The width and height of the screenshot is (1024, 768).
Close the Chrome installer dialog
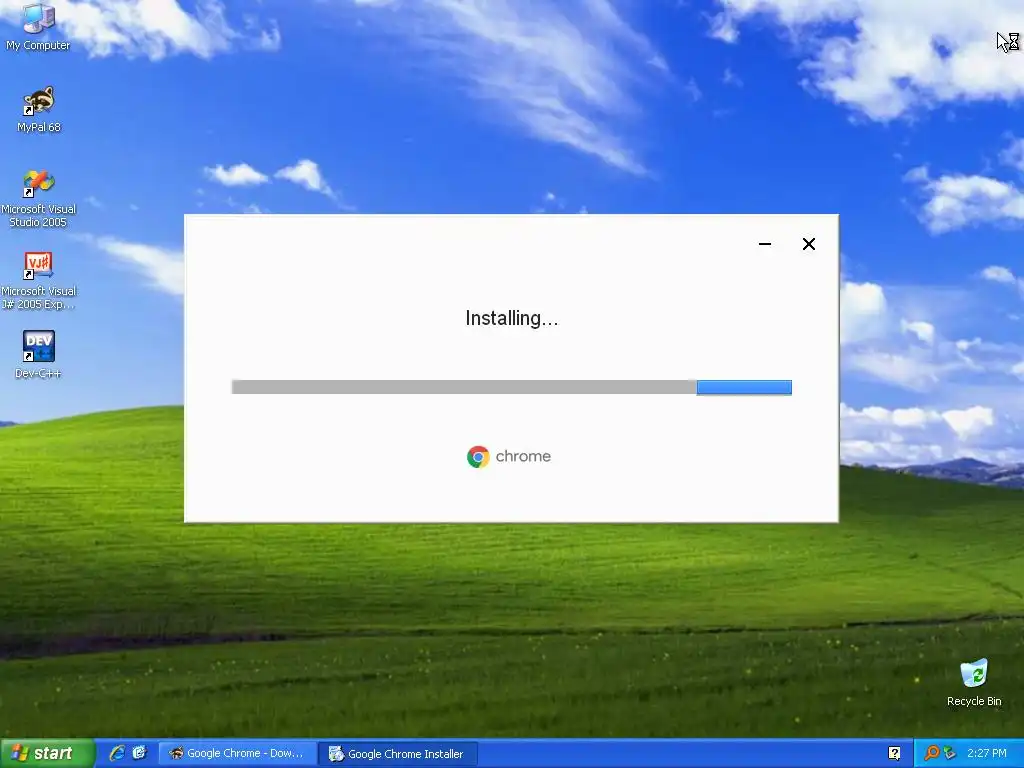(808, 244)
